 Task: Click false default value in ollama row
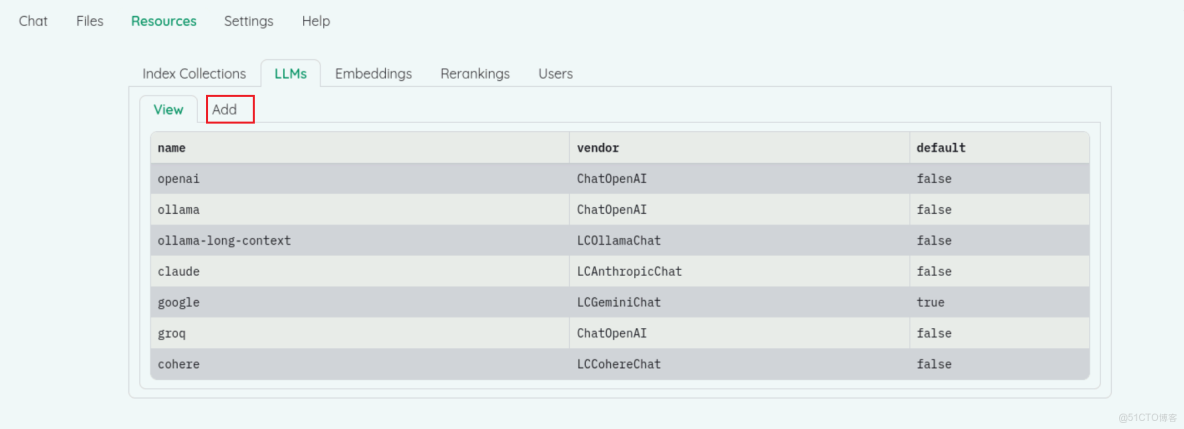coord(999,209)
